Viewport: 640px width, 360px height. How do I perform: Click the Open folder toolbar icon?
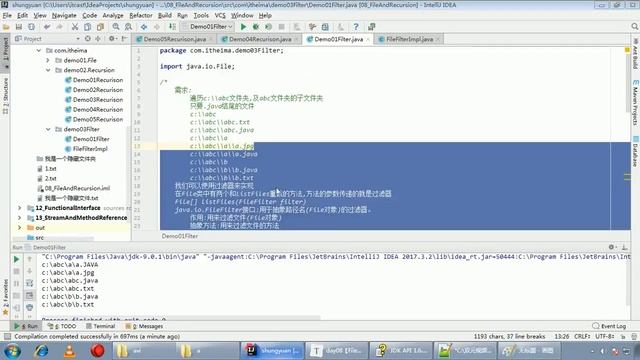(6, 27)
